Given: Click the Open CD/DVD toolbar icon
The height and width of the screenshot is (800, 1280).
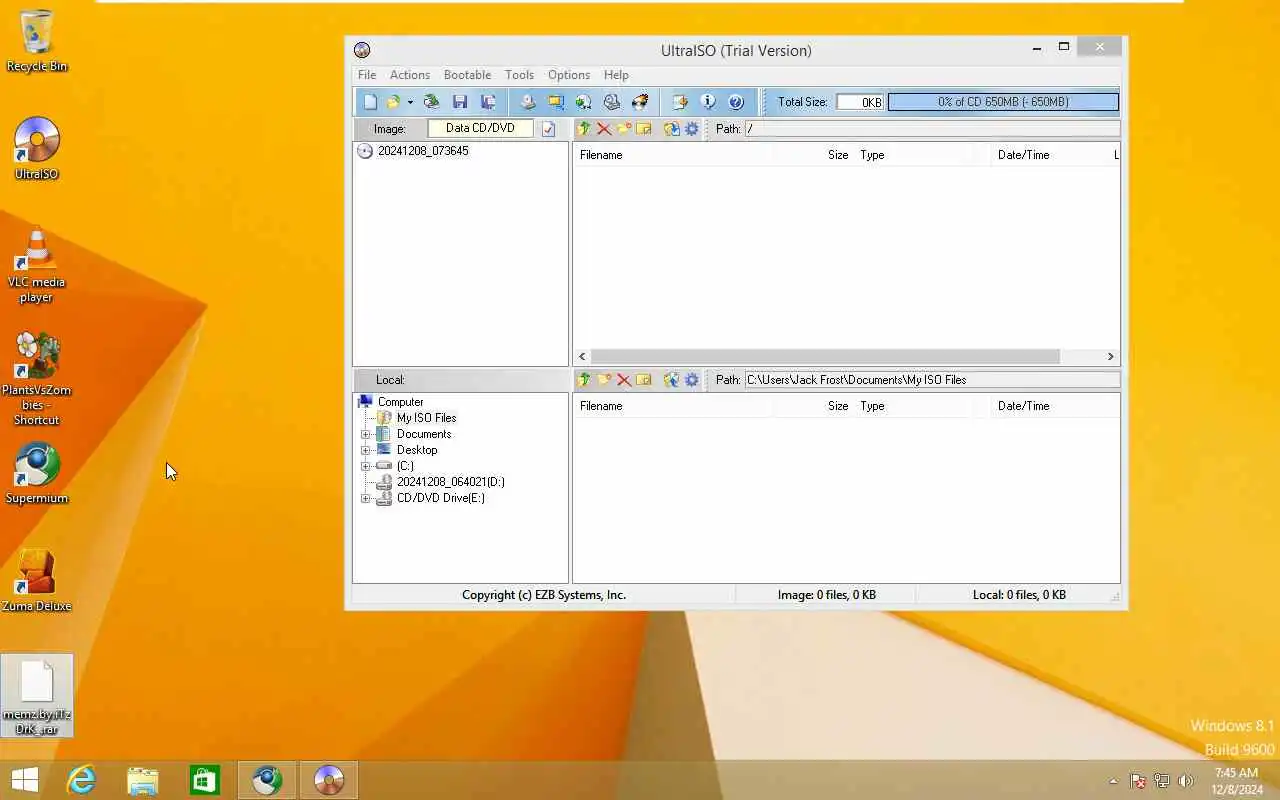Looking at the screenshot, I should click(431, 102).
